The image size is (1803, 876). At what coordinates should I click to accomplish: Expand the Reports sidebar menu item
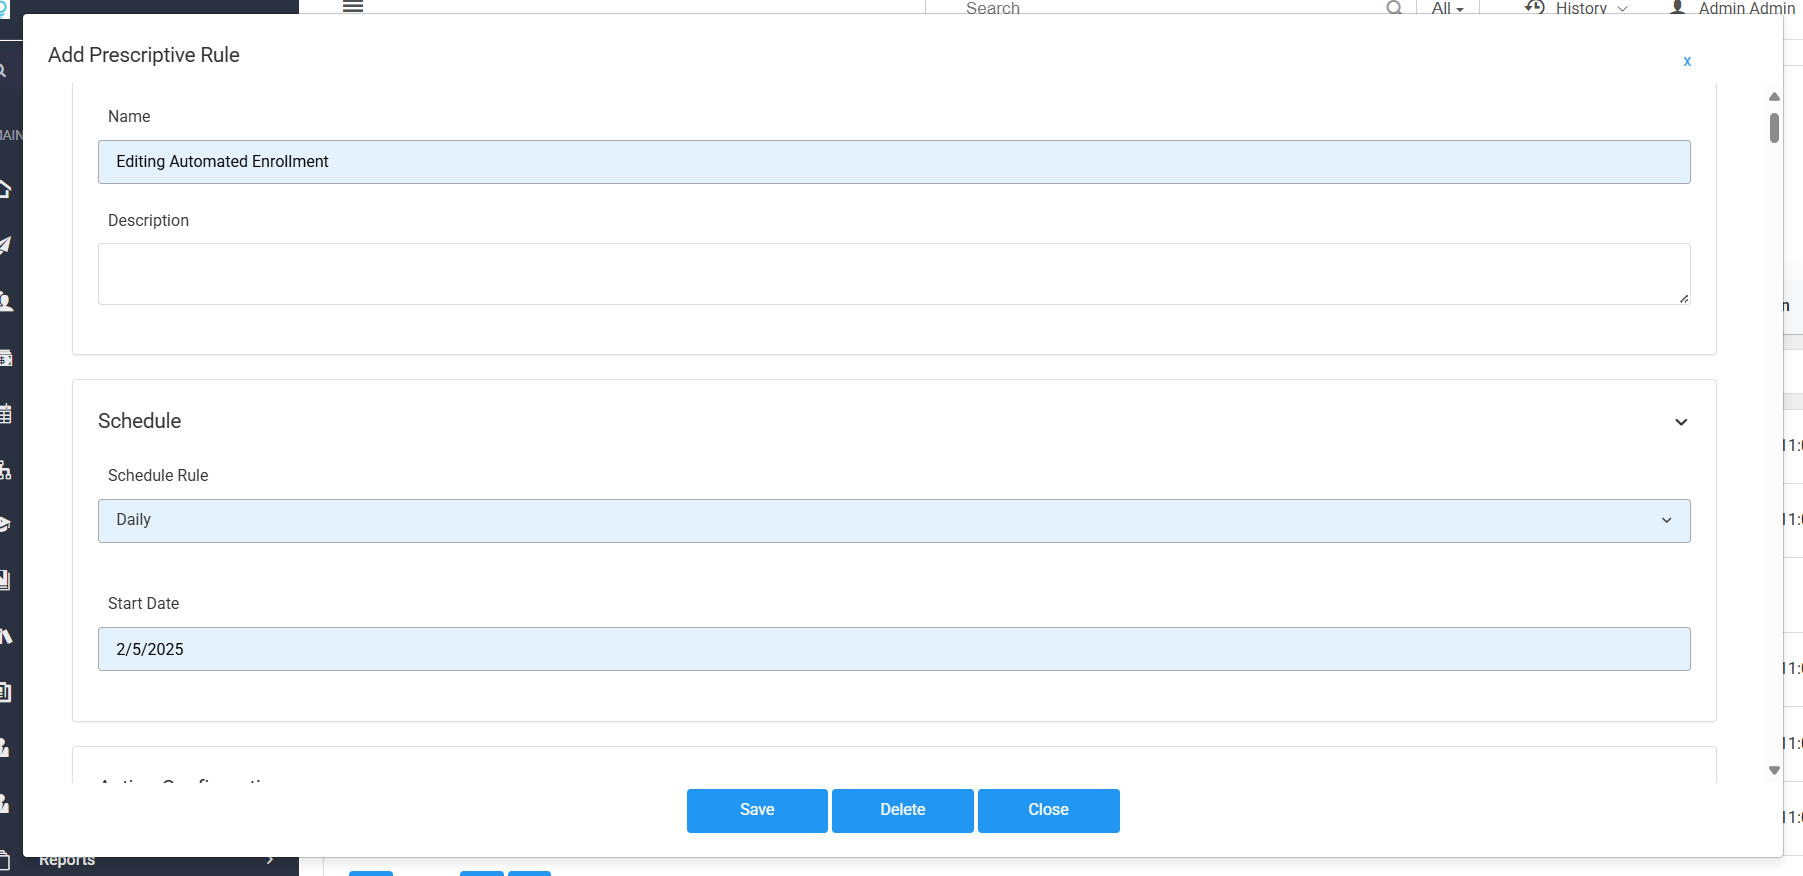click(150, 861)
